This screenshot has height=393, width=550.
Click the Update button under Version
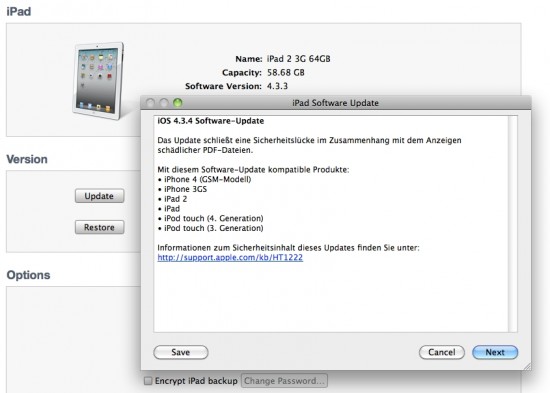click(99, 196)
